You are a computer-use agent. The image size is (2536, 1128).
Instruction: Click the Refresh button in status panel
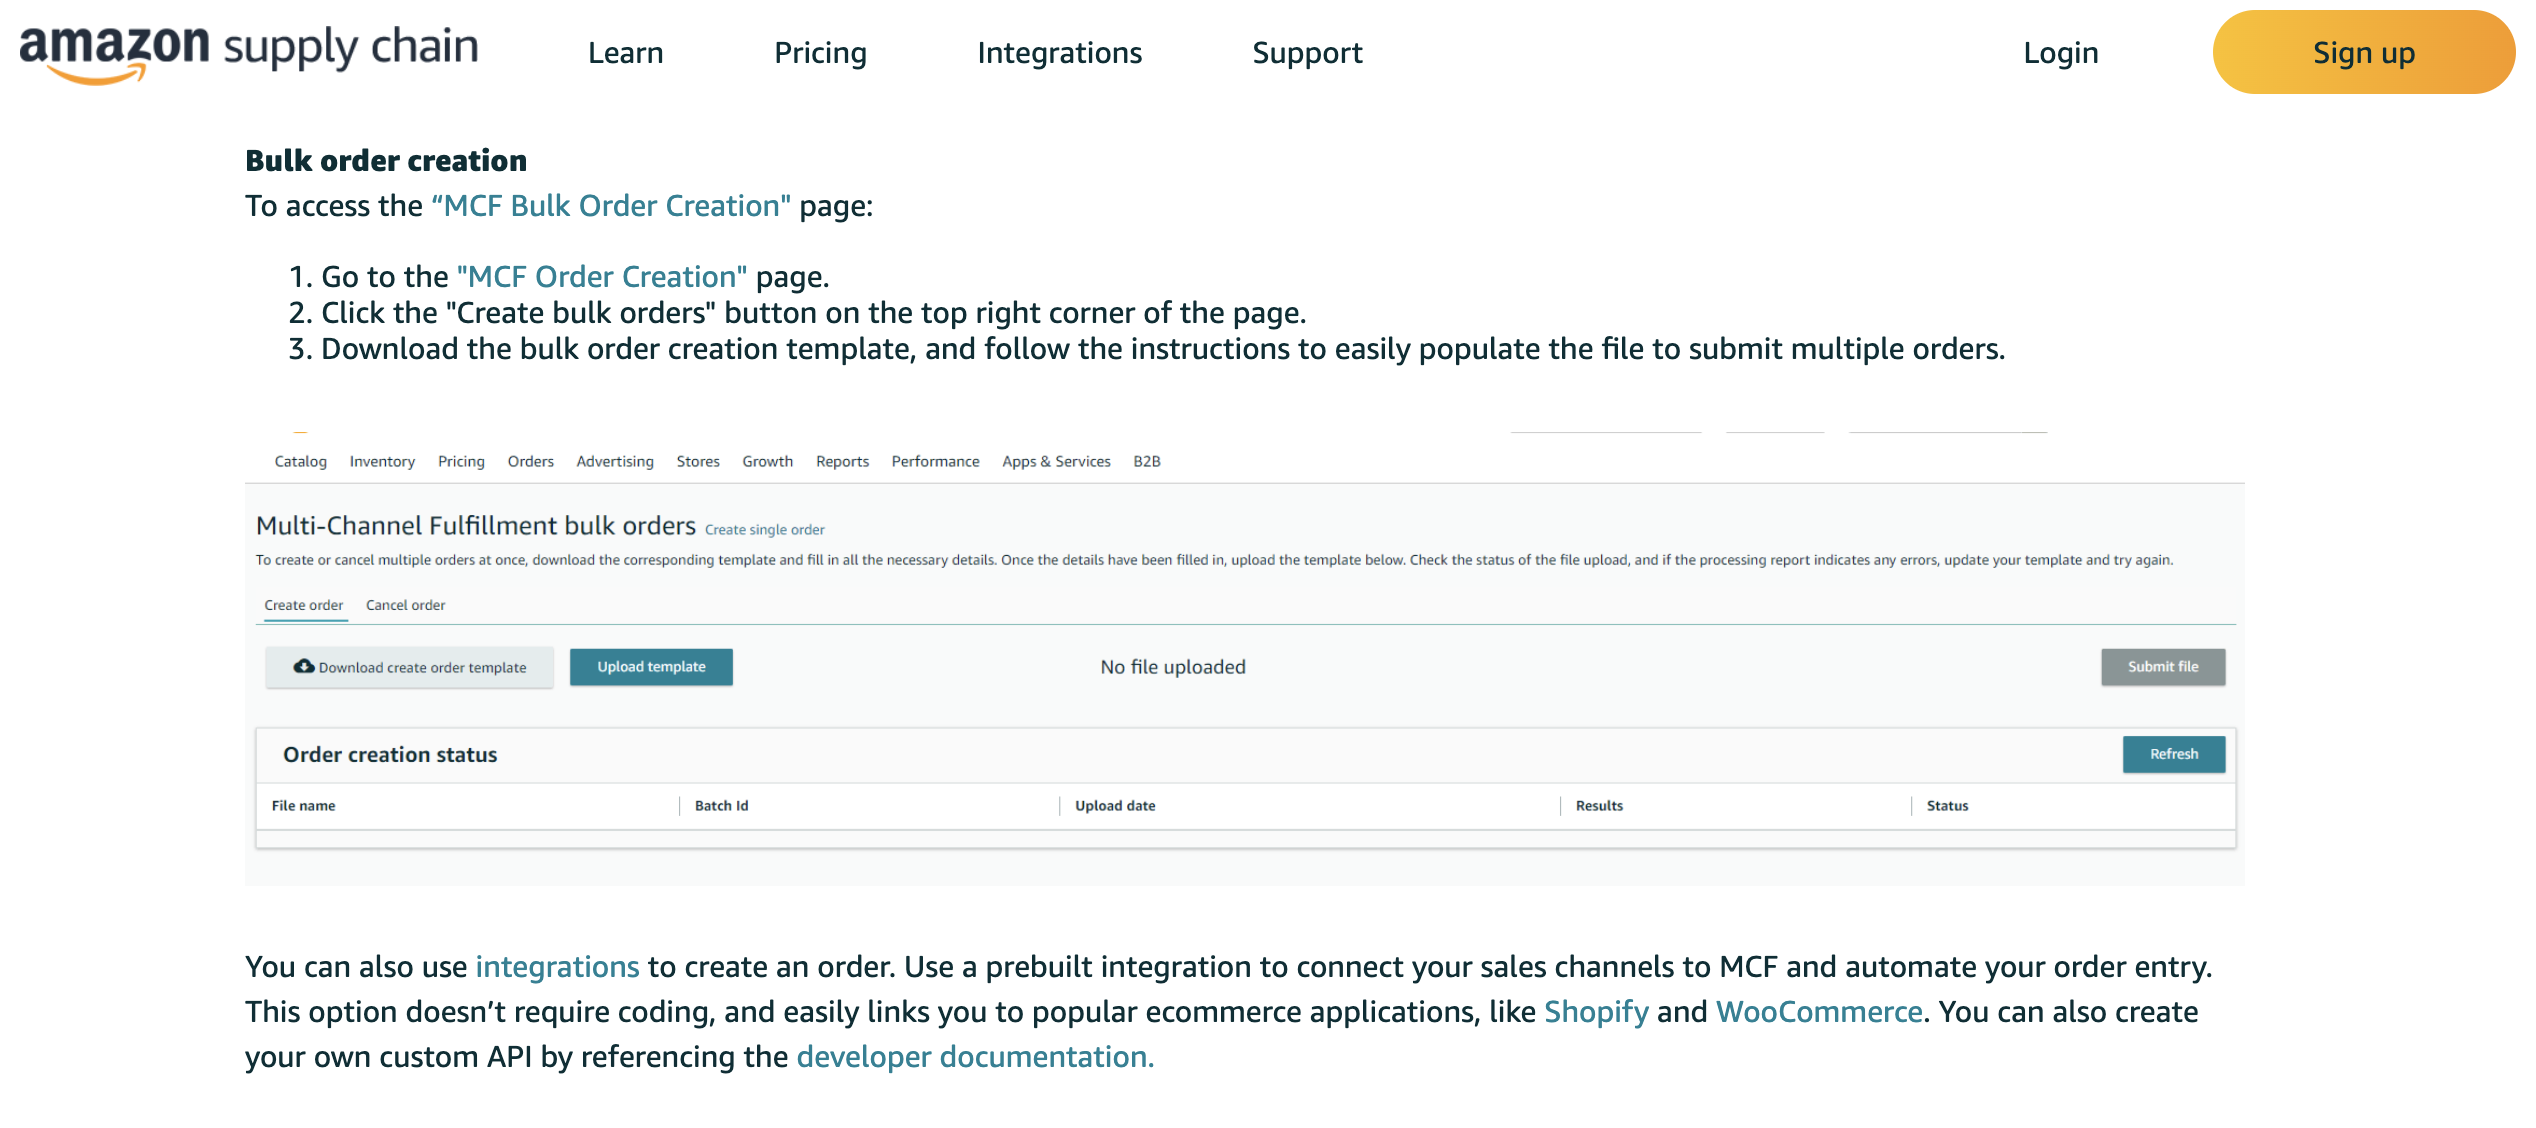[2173, 754]
